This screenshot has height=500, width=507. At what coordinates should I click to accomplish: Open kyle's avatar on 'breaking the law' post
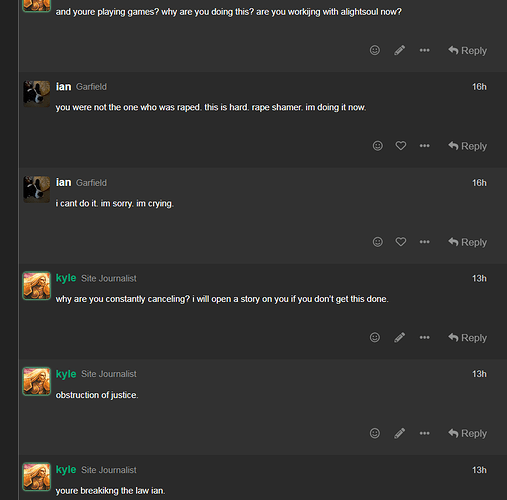click(37, 477)
